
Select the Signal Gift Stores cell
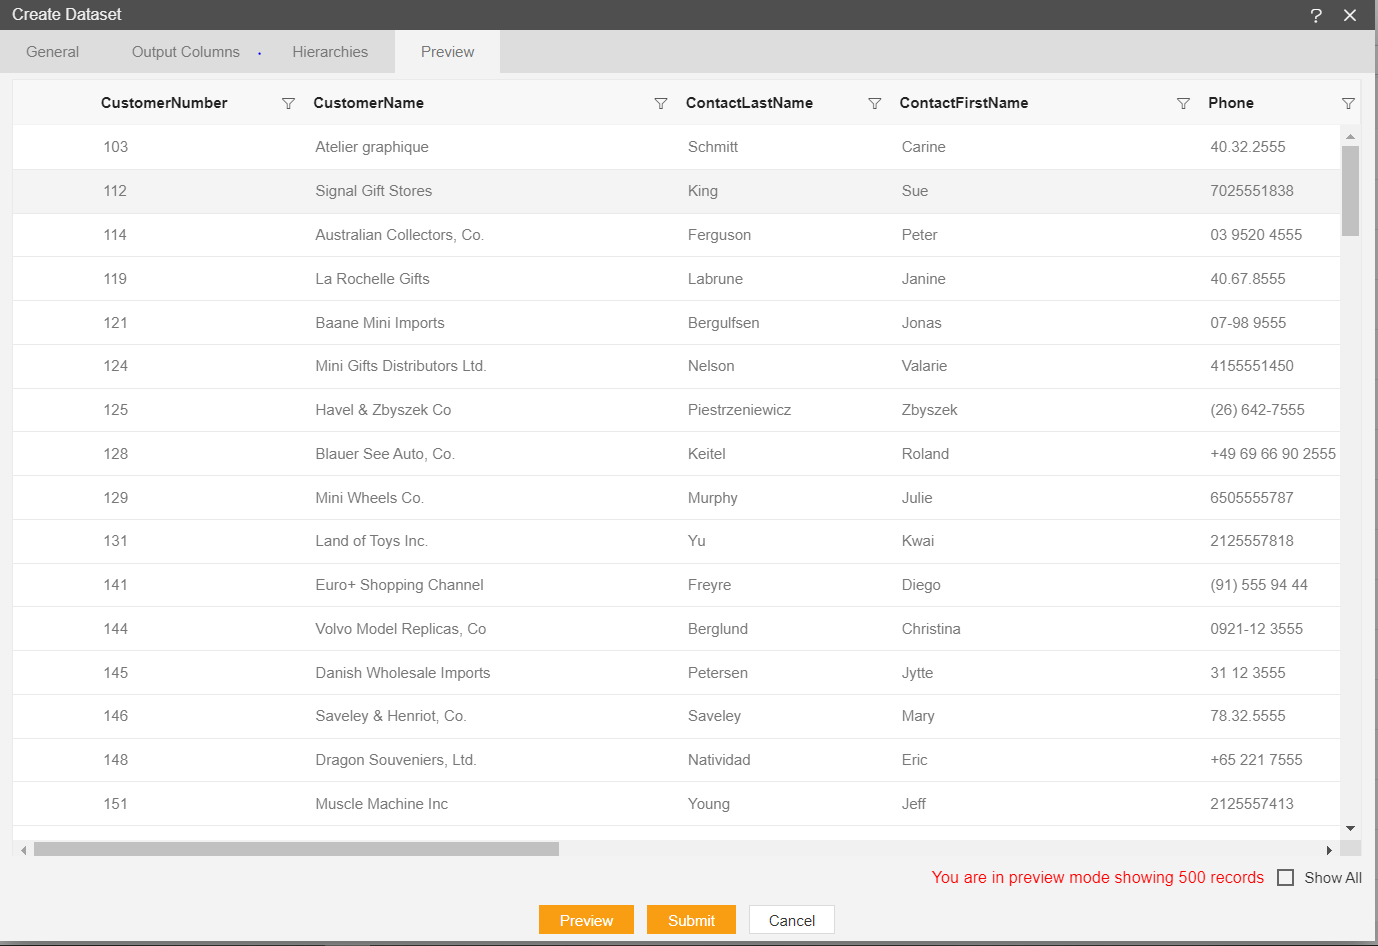click(x=374, y=191)
